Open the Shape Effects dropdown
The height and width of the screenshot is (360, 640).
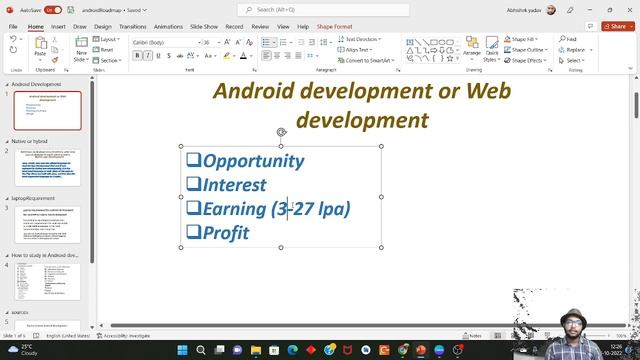click(x=525, y=60)
